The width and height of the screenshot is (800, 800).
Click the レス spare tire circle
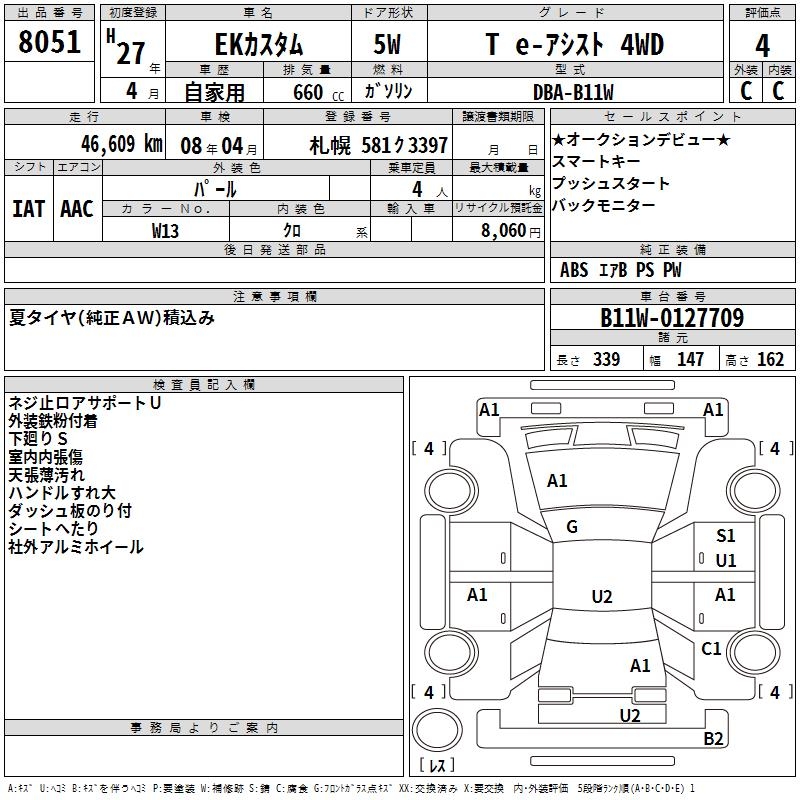point(440,738)
